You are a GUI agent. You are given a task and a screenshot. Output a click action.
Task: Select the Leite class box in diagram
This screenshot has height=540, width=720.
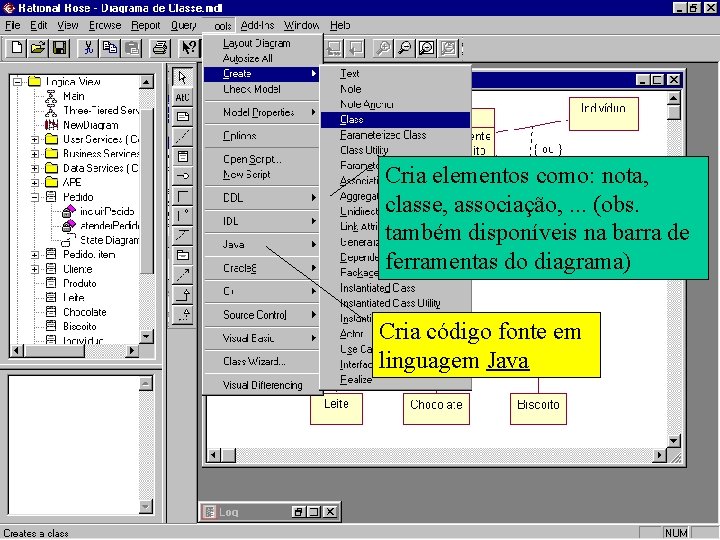pos(336,409)
